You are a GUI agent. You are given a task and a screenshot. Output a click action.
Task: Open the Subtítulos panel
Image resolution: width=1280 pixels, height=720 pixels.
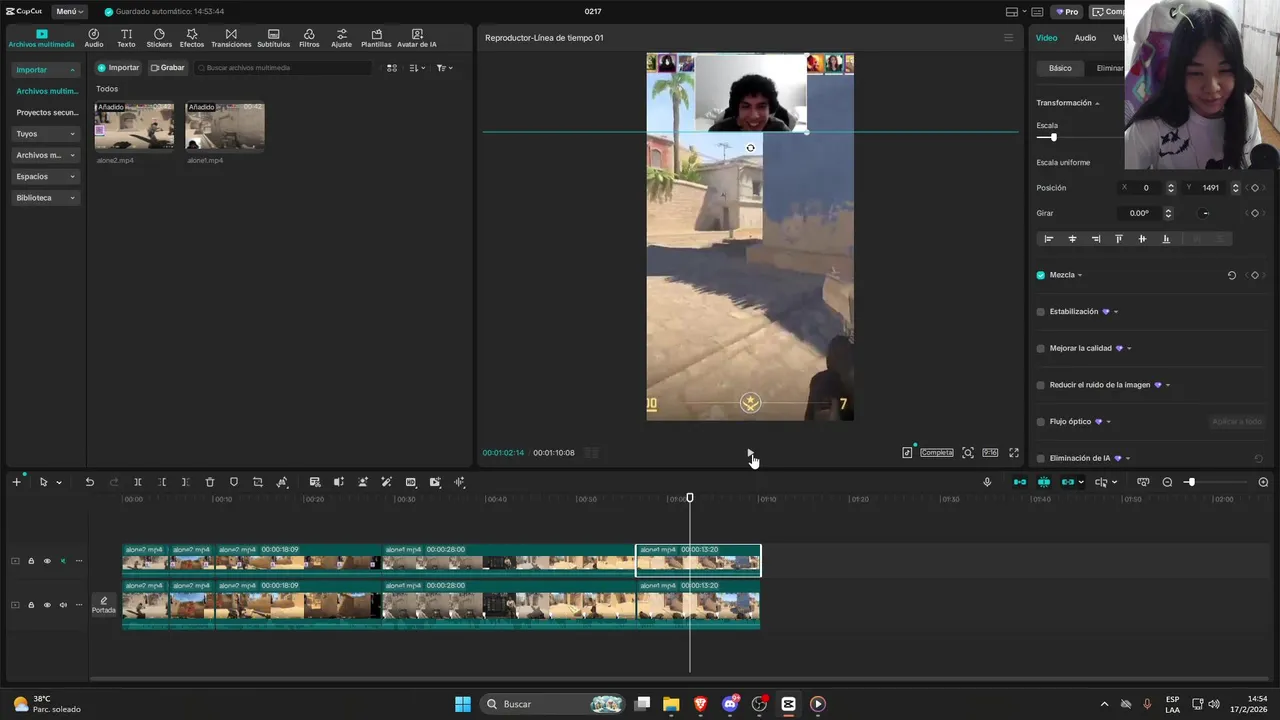[273, 39]
